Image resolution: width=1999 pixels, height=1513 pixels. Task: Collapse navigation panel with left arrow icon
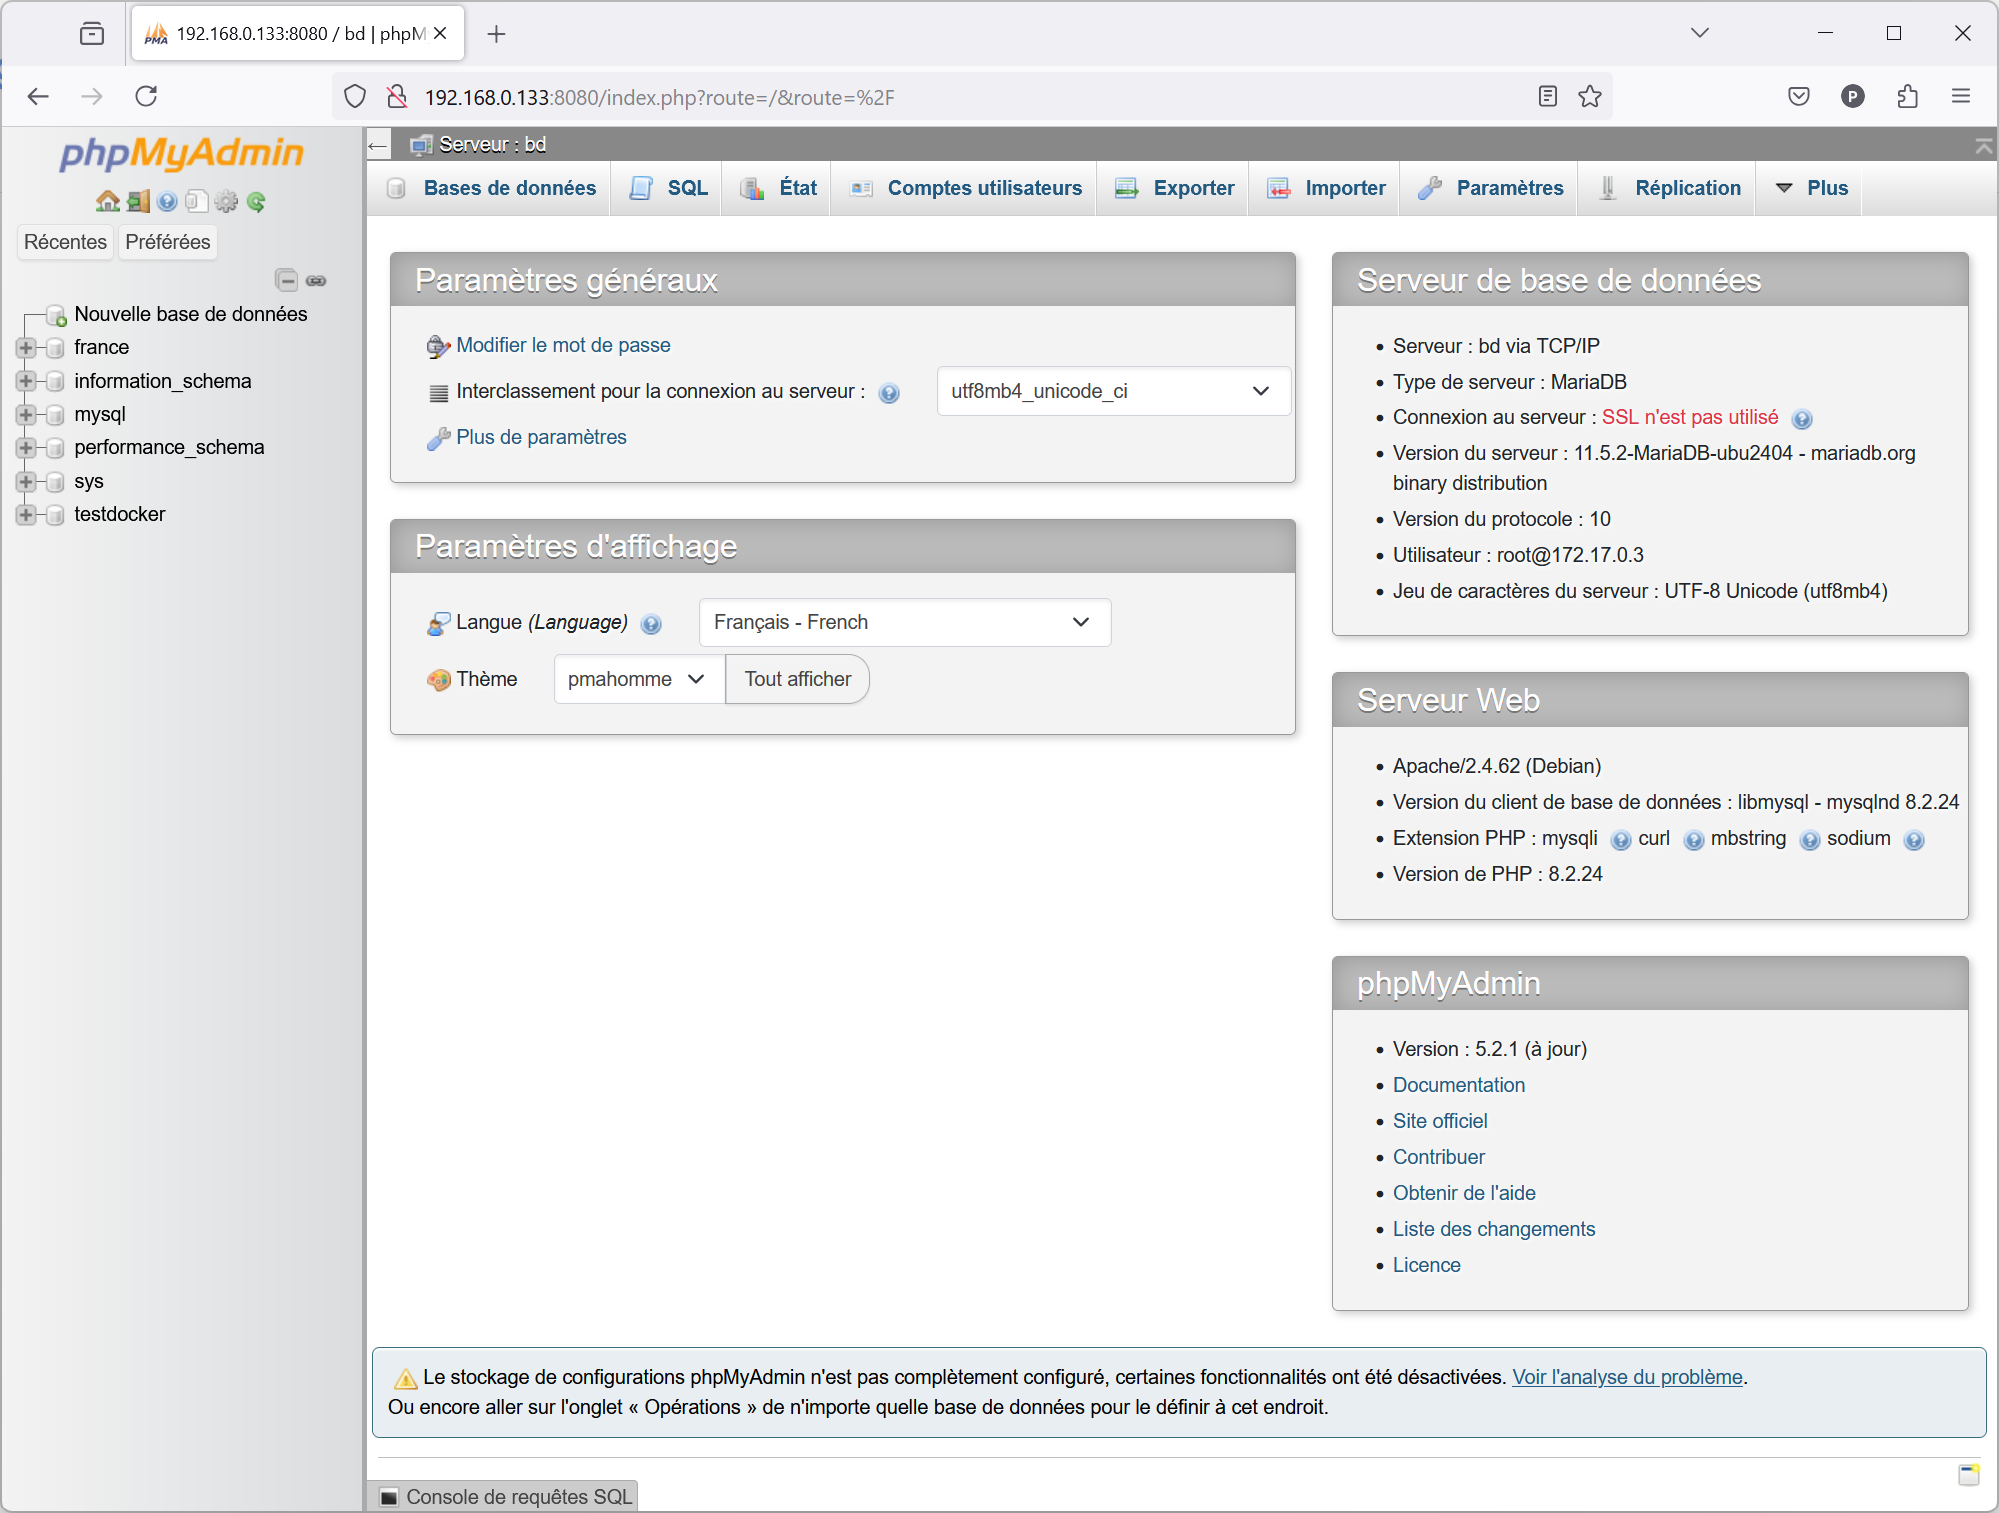378,145
